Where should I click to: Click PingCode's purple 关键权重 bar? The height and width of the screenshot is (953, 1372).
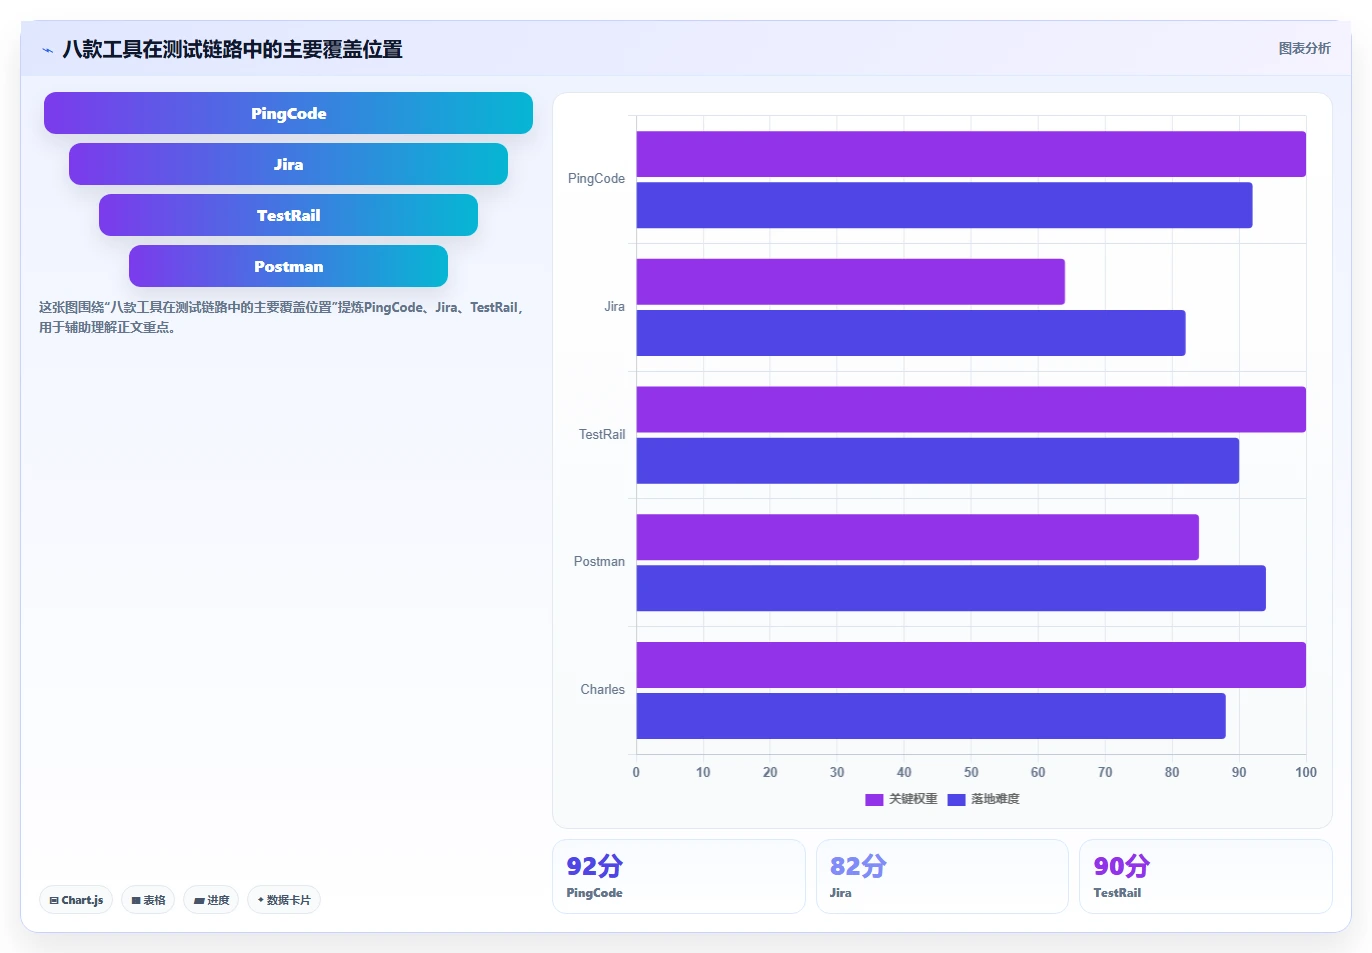click(x=971, y=154)
